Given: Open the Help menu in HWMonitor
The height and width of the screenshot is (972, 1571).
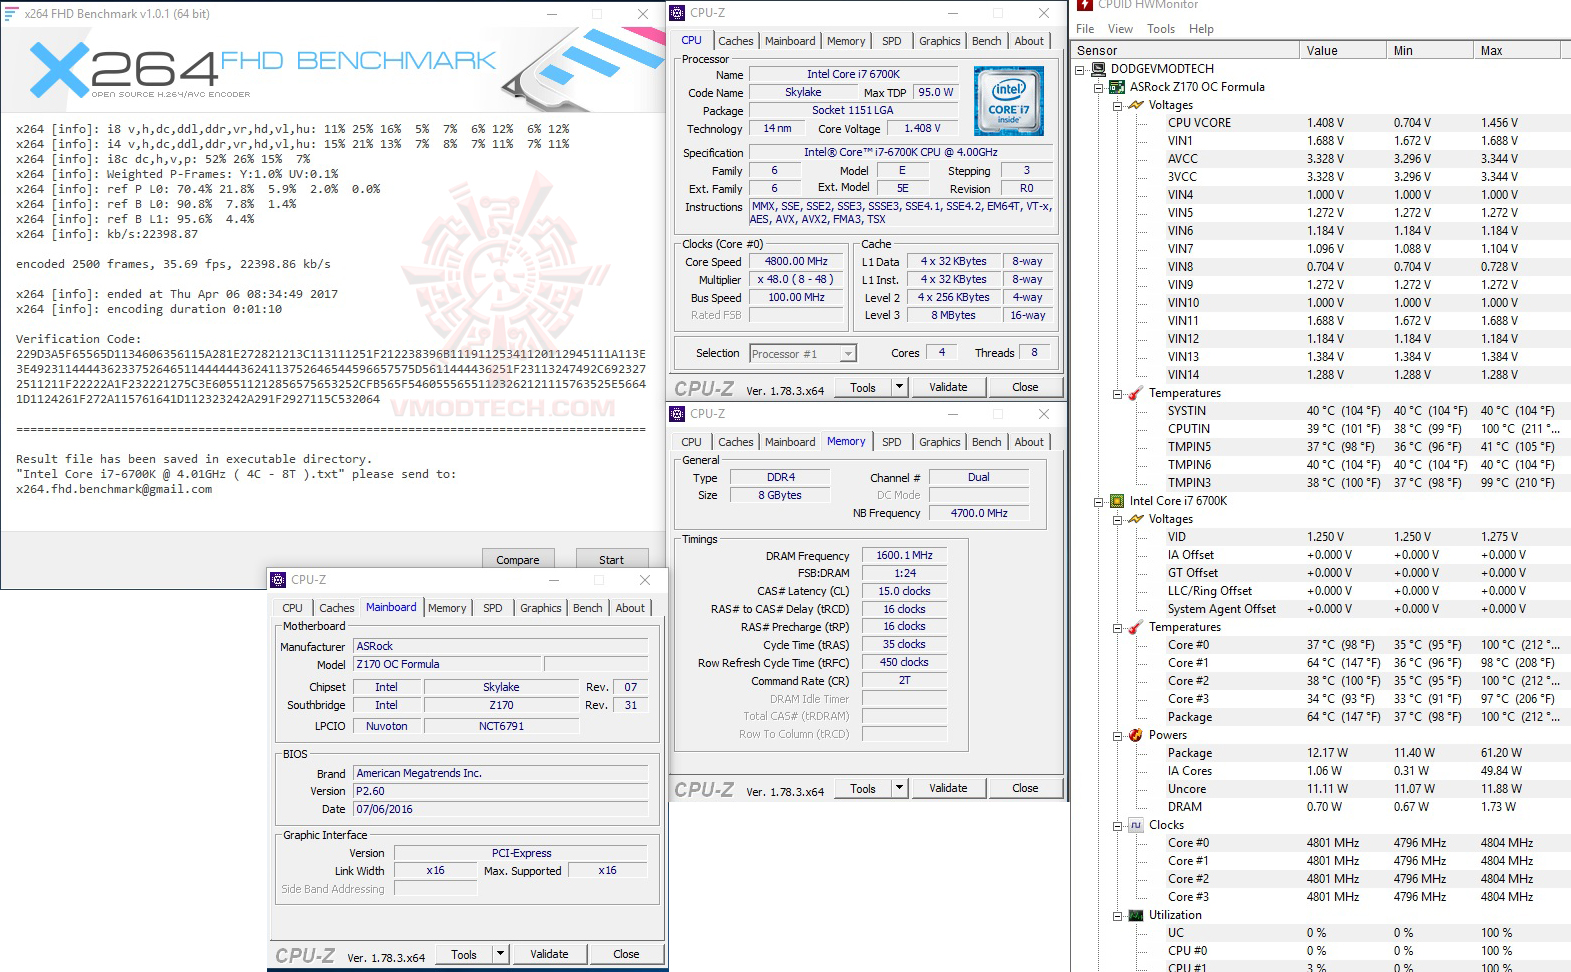Looking at the screenshot, I should coord(1201,29).
